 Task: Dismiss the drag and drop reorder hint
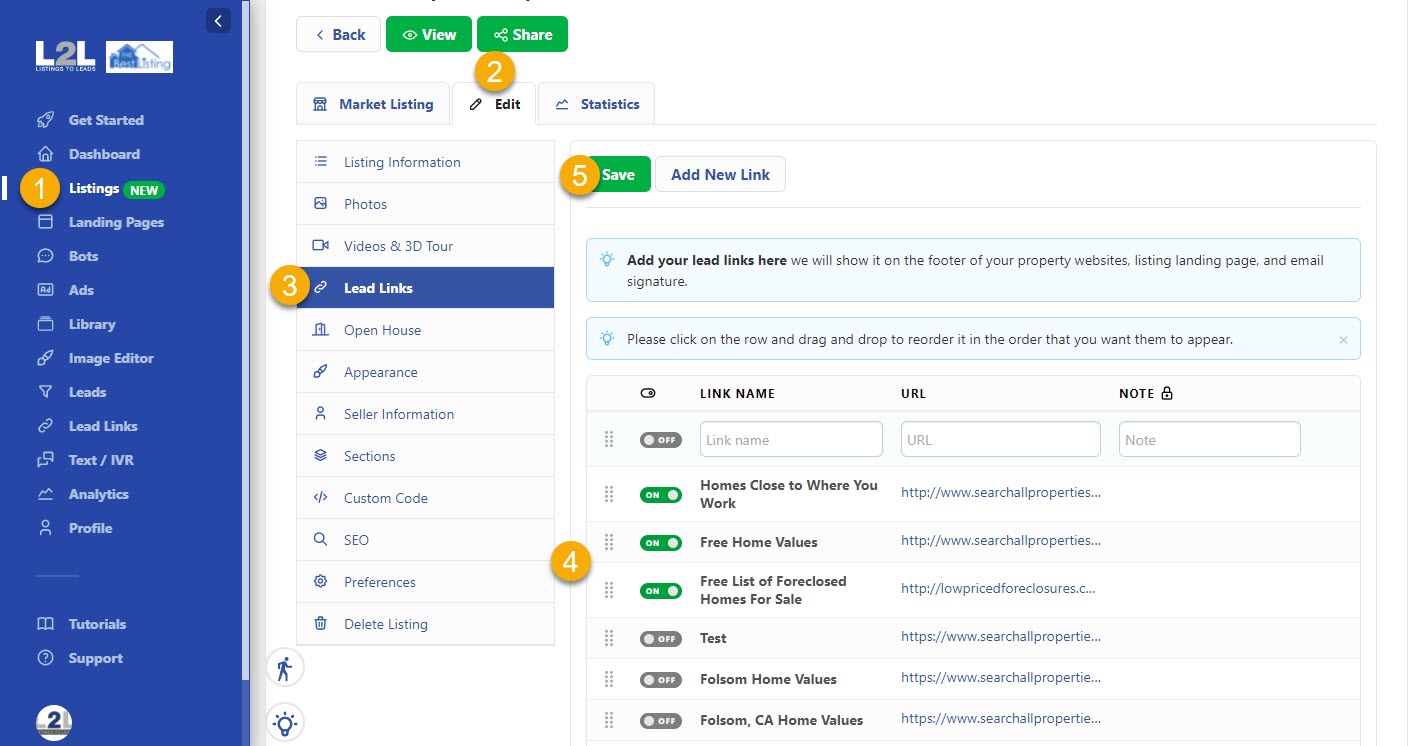1343,340
